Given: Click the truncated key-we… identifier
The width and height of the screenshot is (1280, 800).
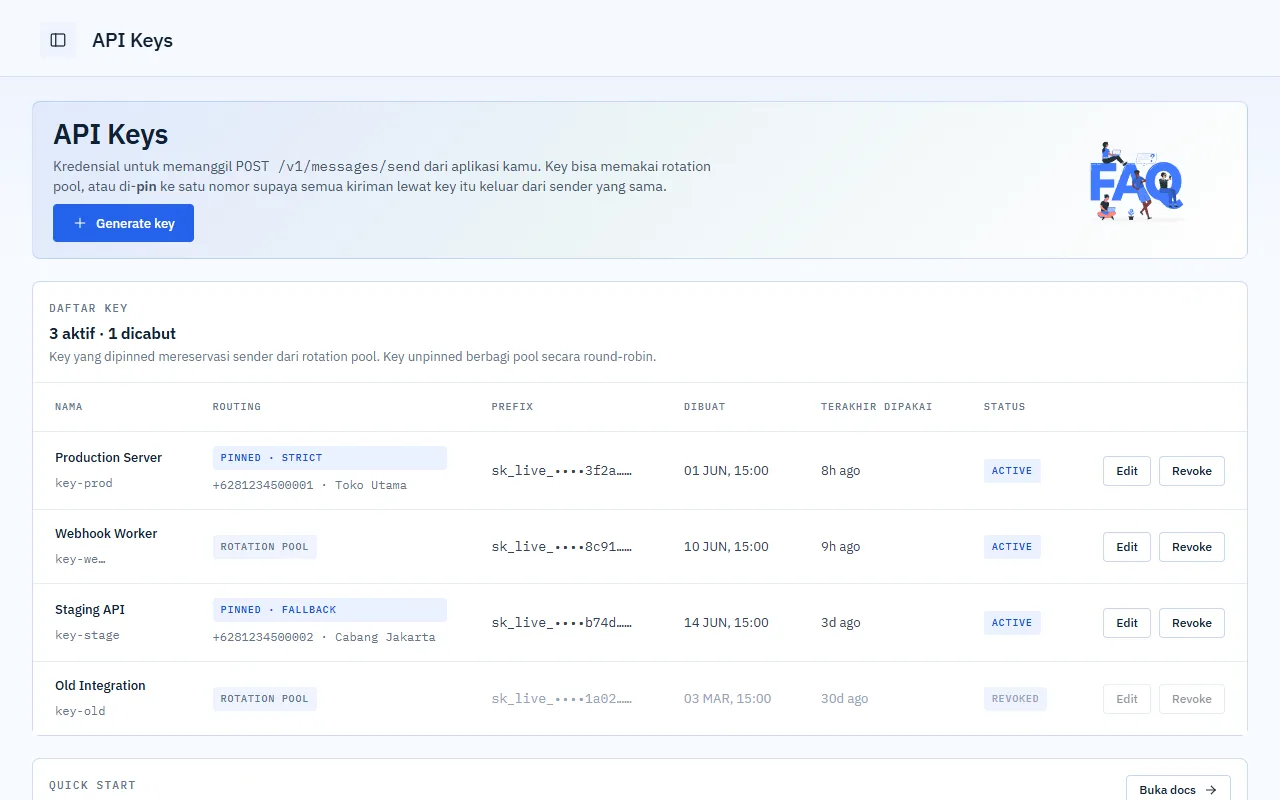Looking at the screenshot, I should pyautogui.click(x=80, y=559).
